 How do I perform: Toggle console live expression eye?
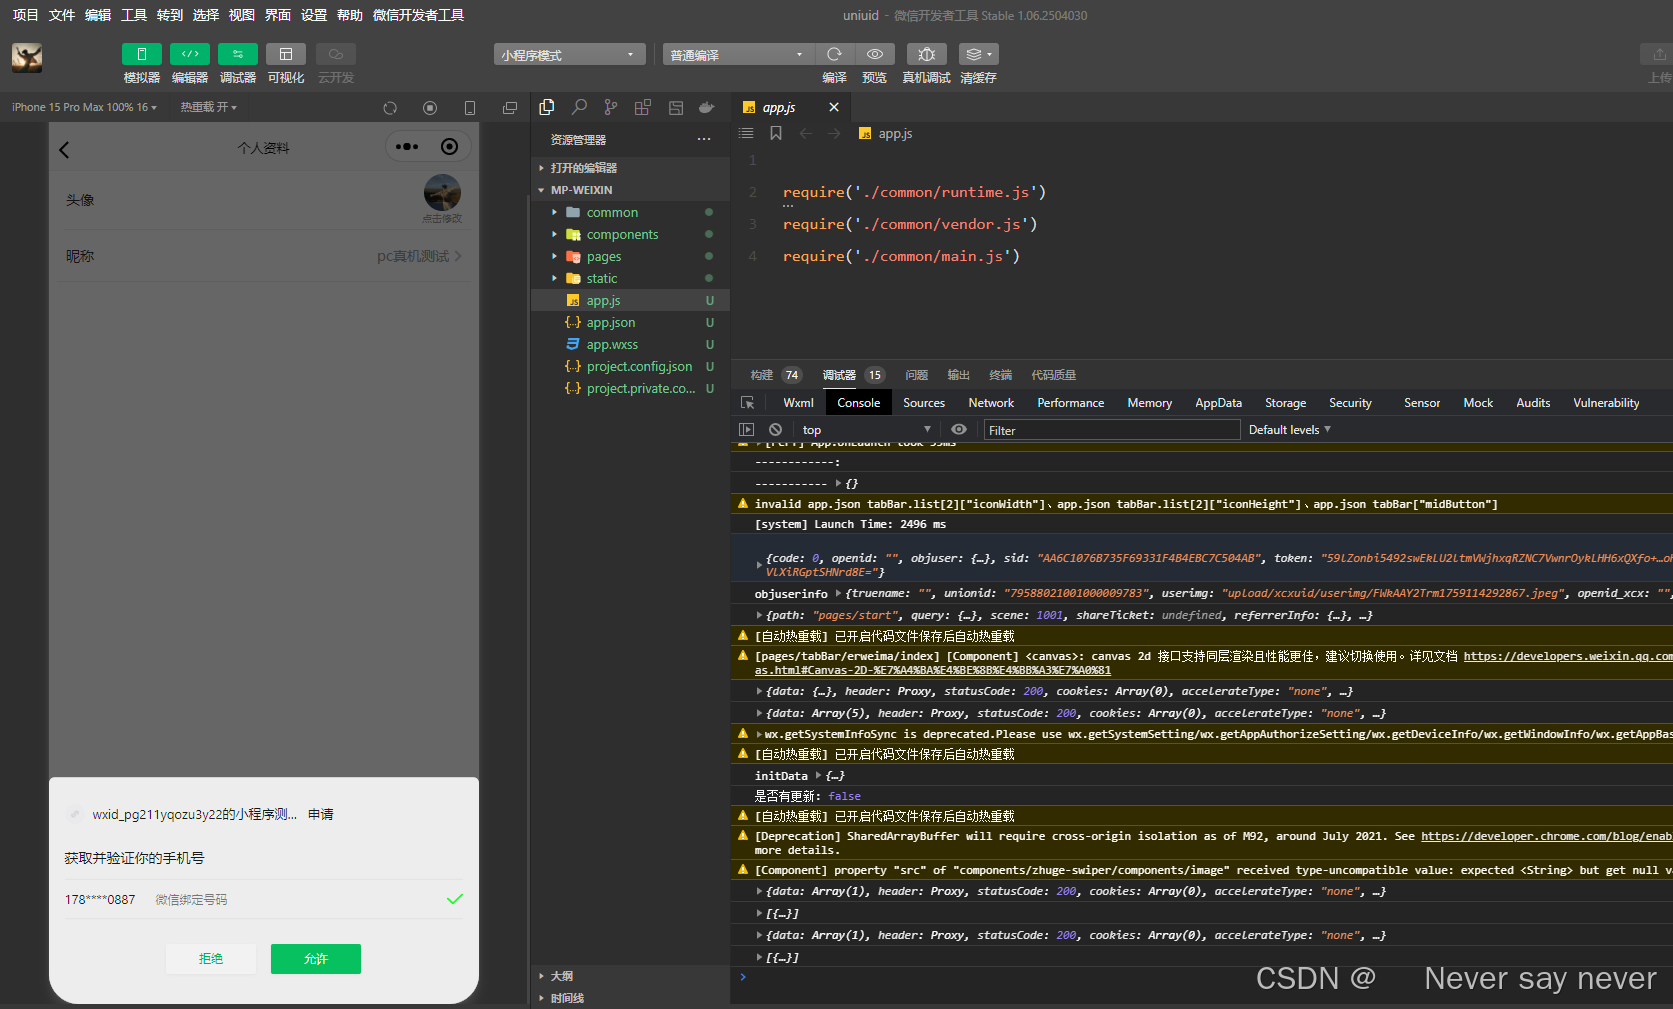click(x=959, y=429)
